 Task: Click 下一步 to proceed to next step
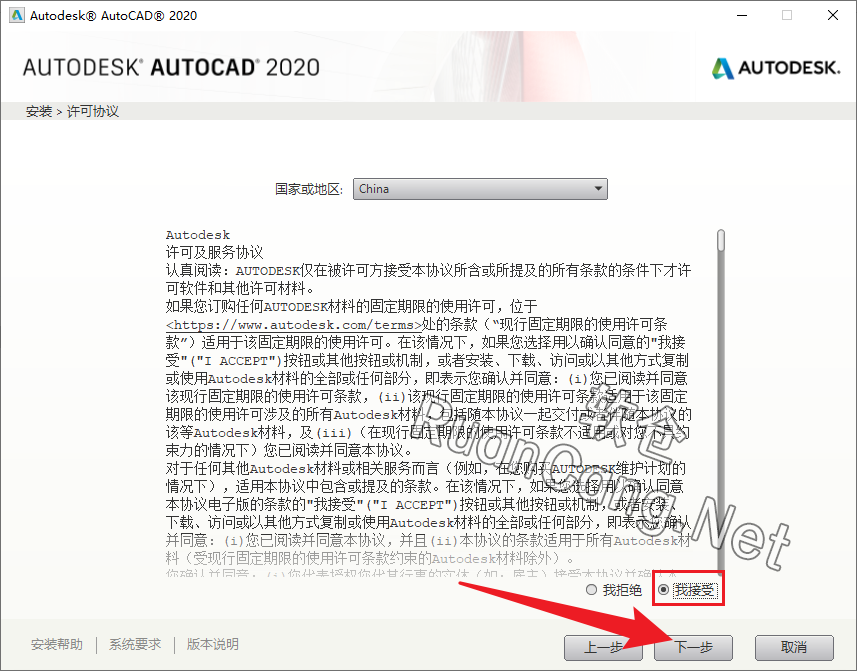coord(694,647)
